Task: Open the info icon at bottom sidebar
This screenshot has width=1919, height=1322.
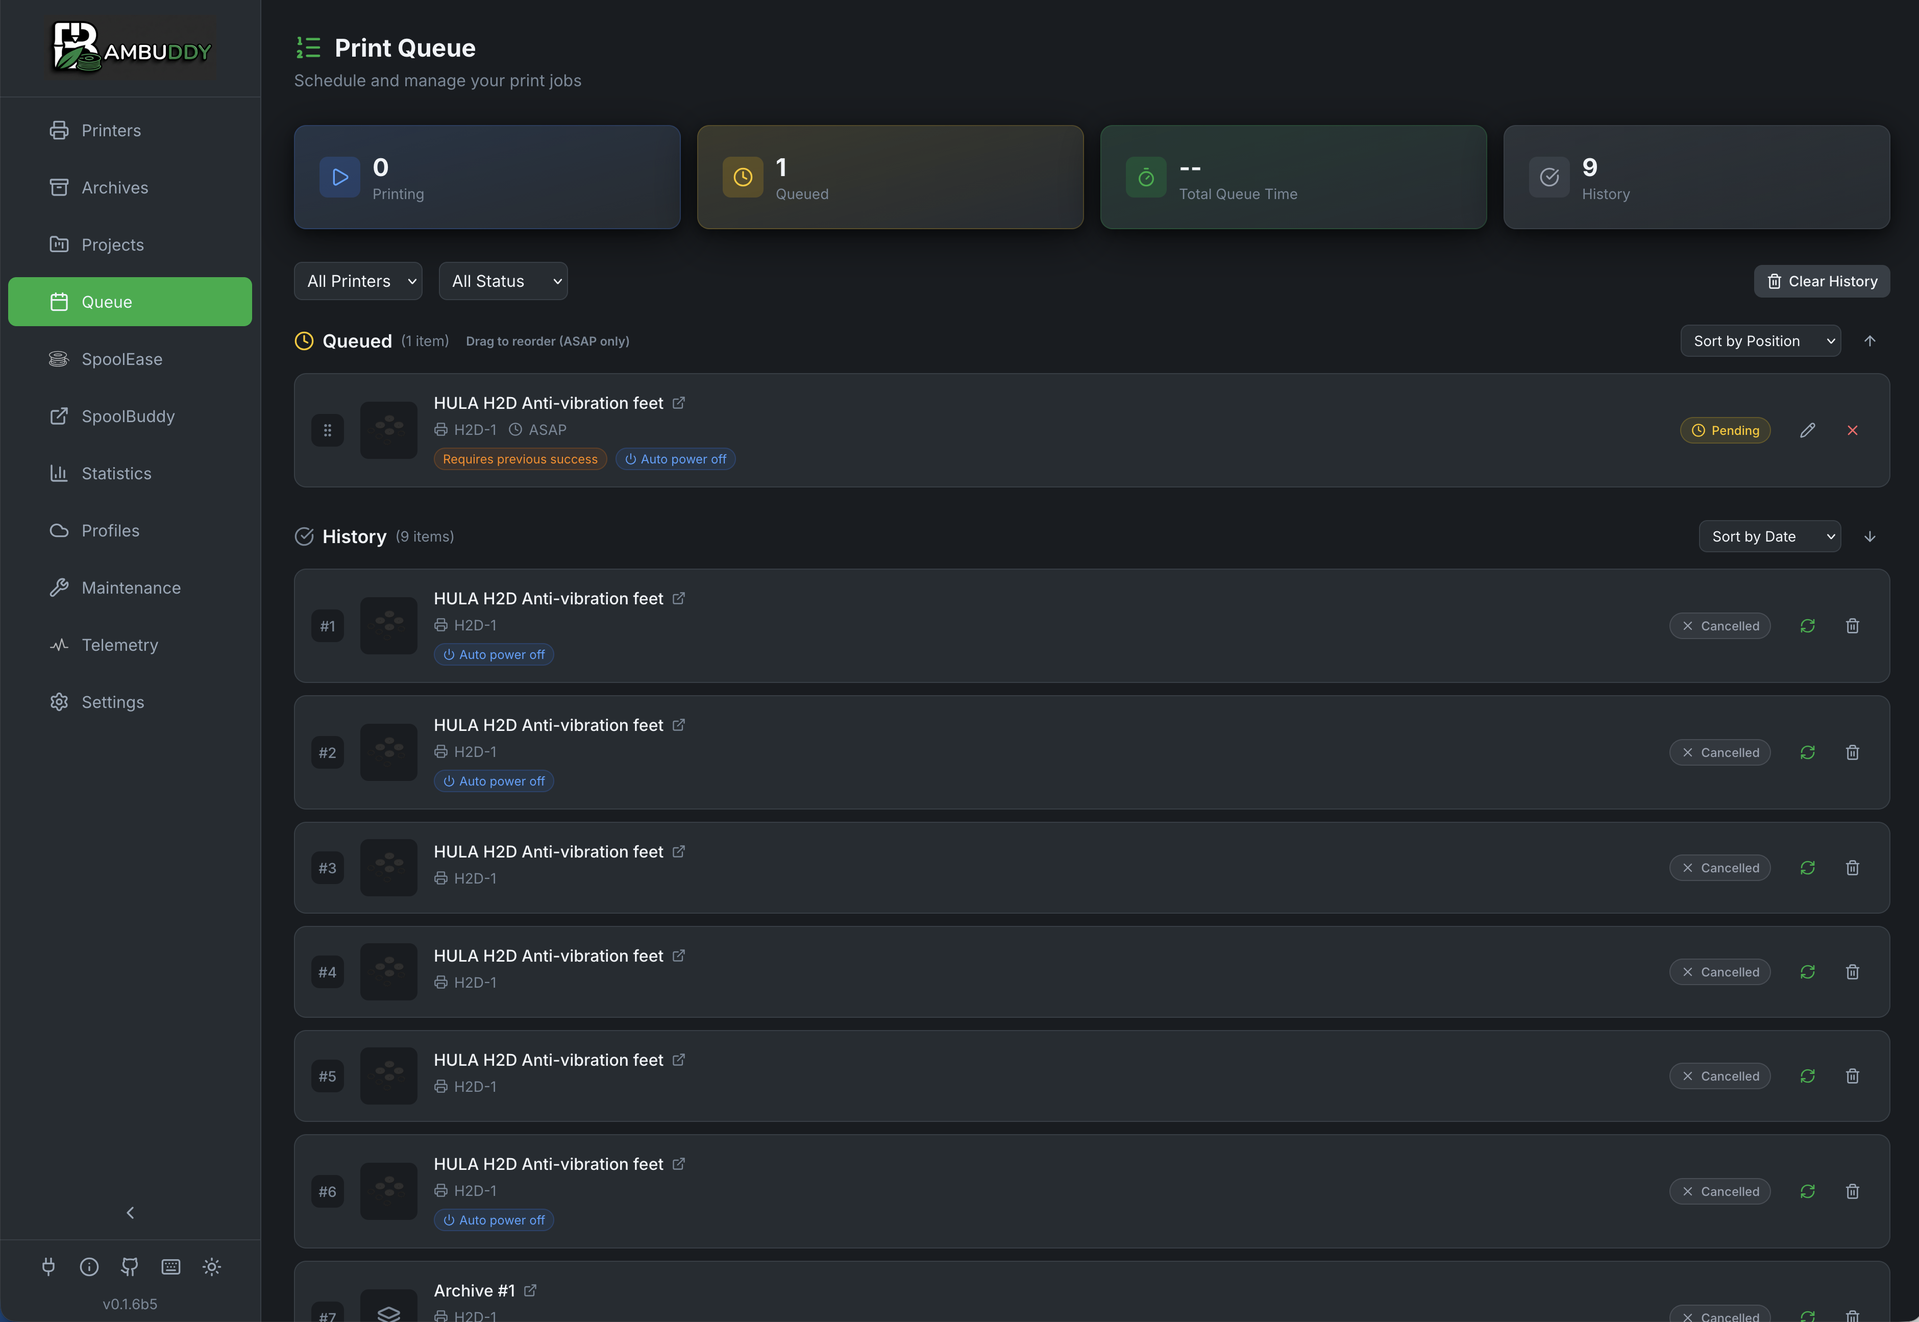Action: pos(89,1266)
